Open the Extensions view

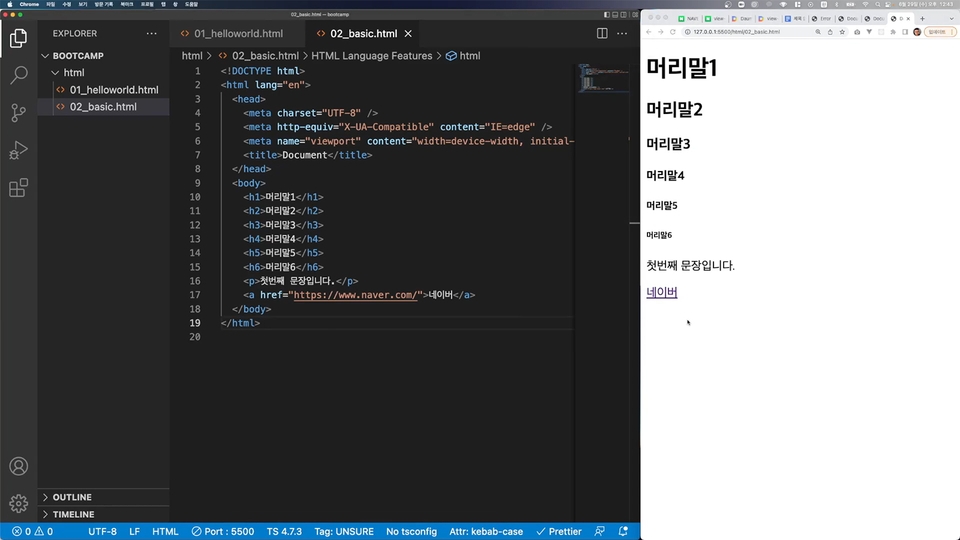(x=18, y=187)
